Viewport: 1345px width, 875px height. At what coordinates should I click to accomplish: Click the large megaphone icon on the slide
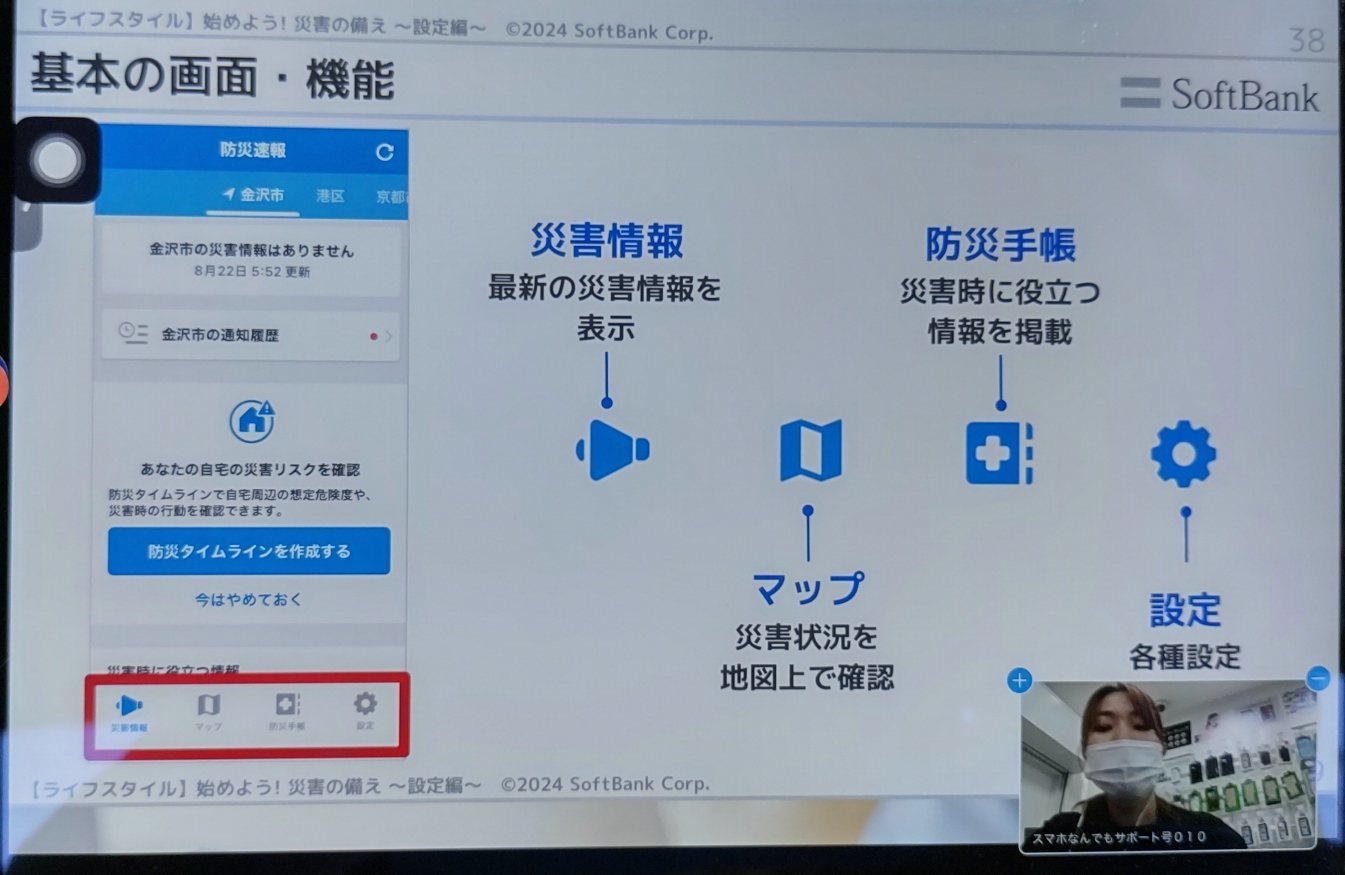(x=612, y=450)
